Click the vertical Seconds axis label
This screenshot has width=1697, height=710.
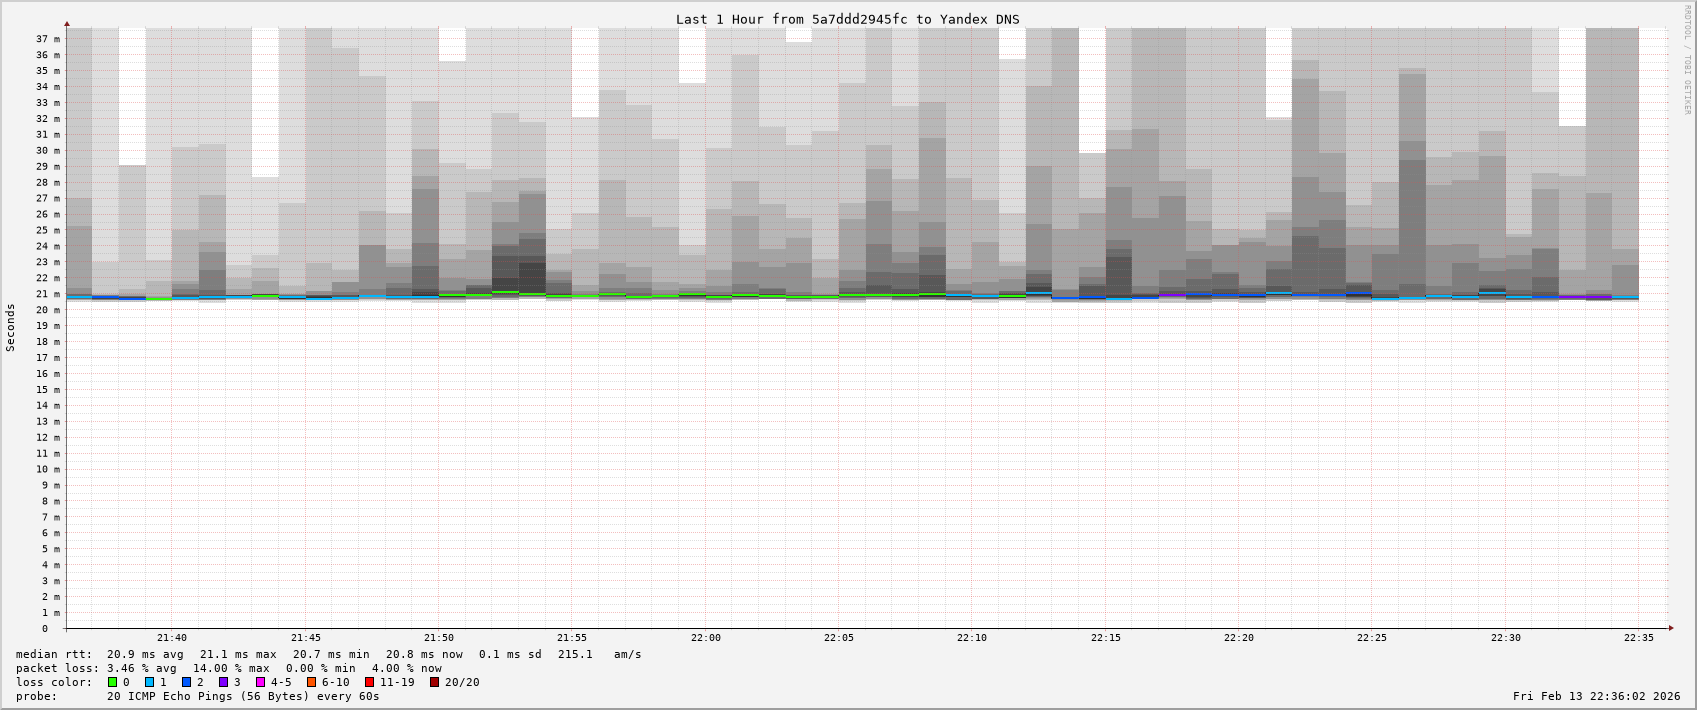coord(11,328)
